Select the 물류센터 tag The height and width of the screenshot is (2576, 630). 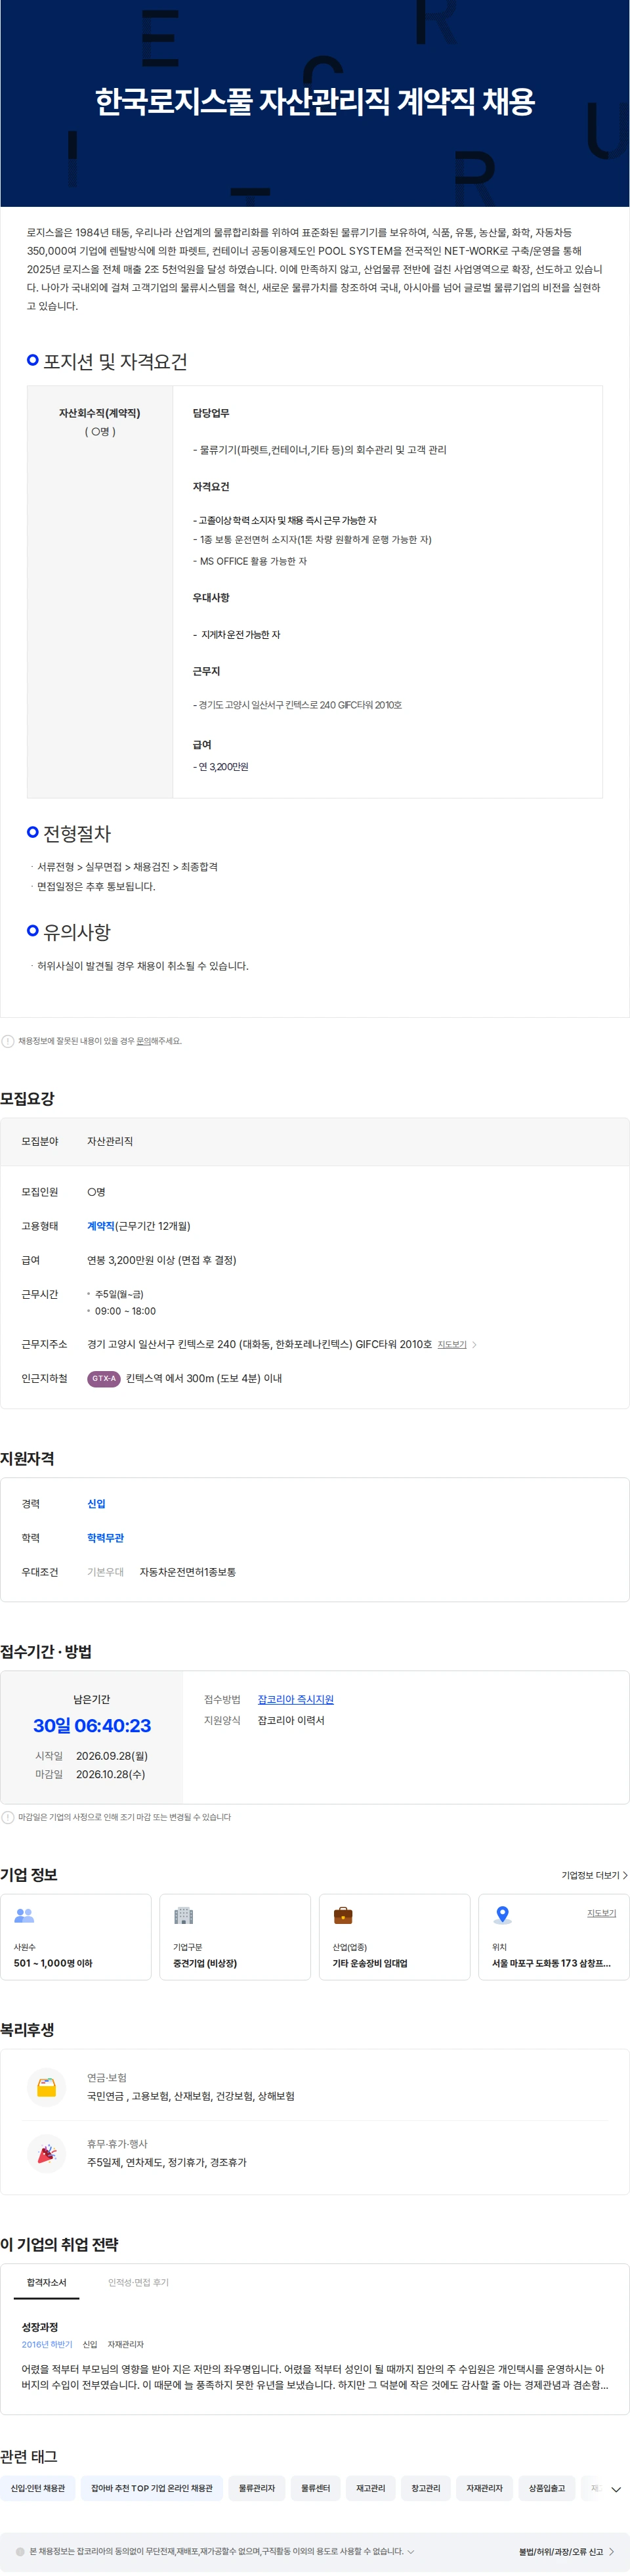click(x=316, y=2488)
